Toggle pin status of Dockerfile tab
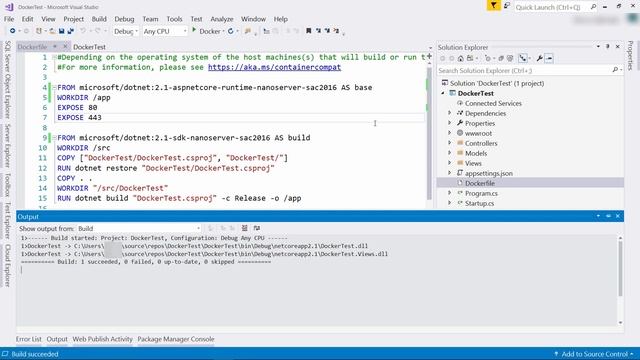The height and width of the screenshot is (360, 640). [x=55, y=47]
